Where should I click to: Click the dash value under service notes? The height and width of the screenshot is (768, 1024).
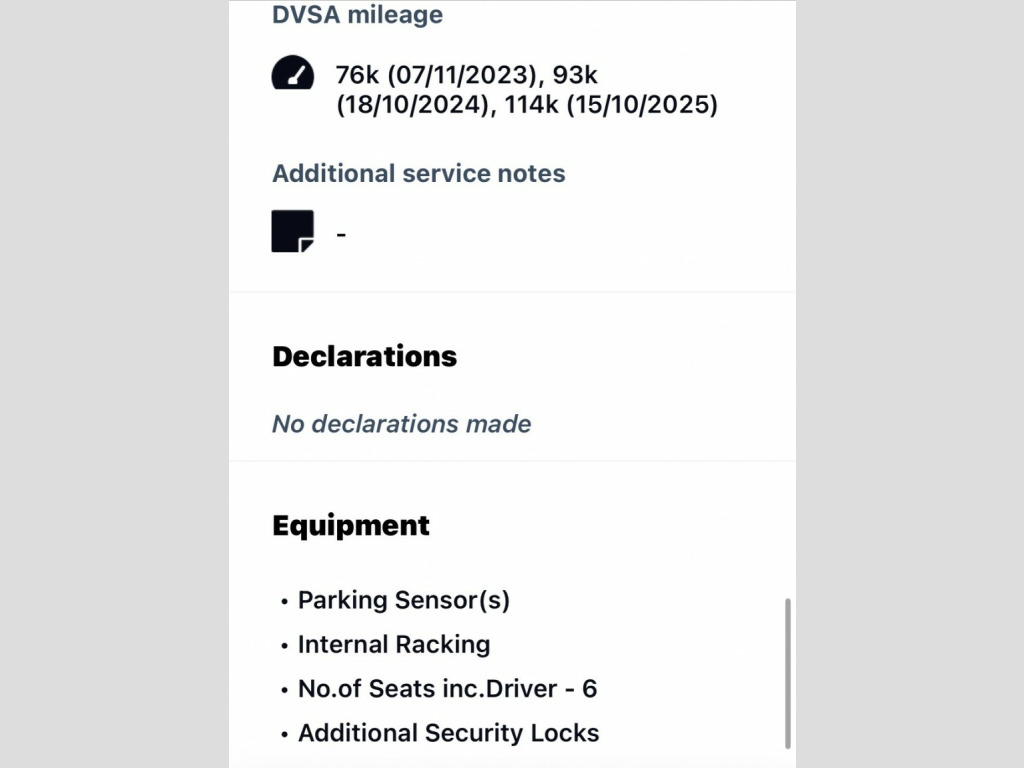341,235
